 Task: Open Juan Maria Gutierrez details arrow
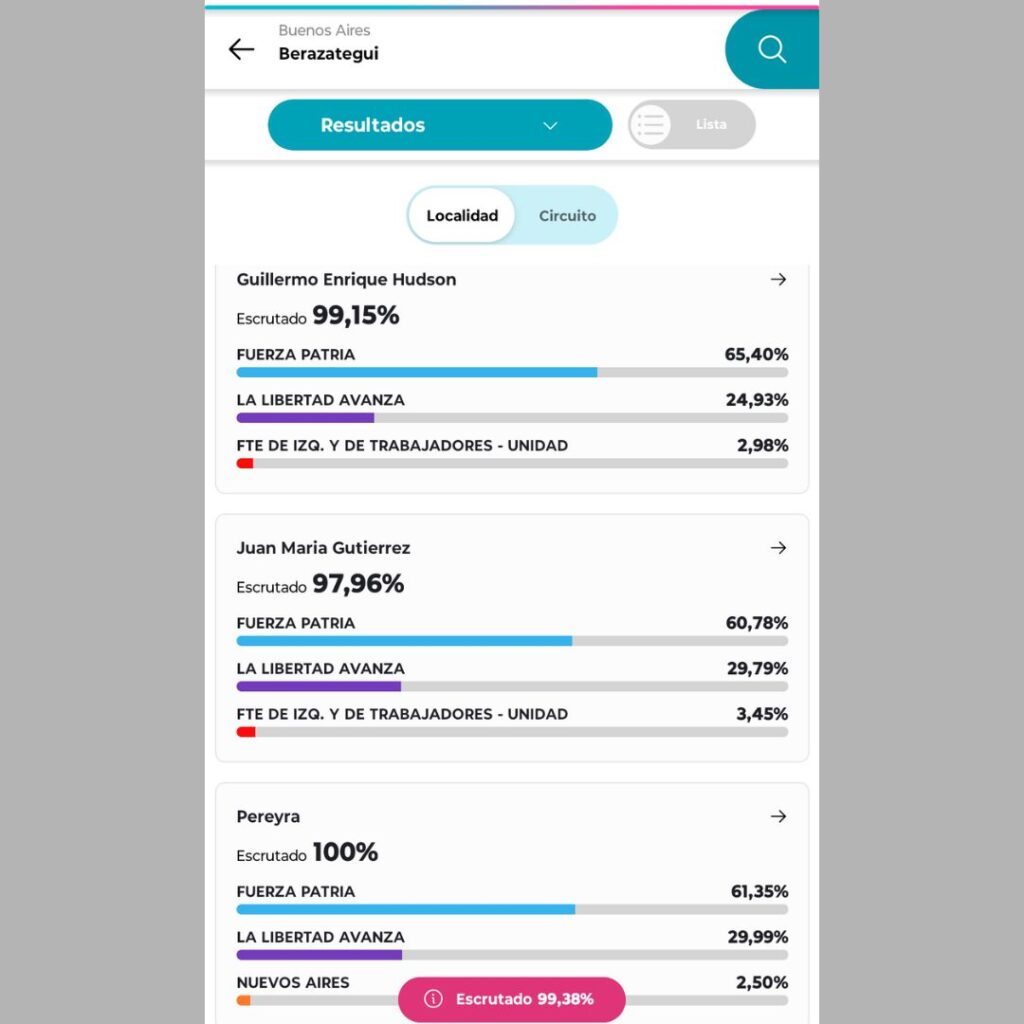pos(778,548)
